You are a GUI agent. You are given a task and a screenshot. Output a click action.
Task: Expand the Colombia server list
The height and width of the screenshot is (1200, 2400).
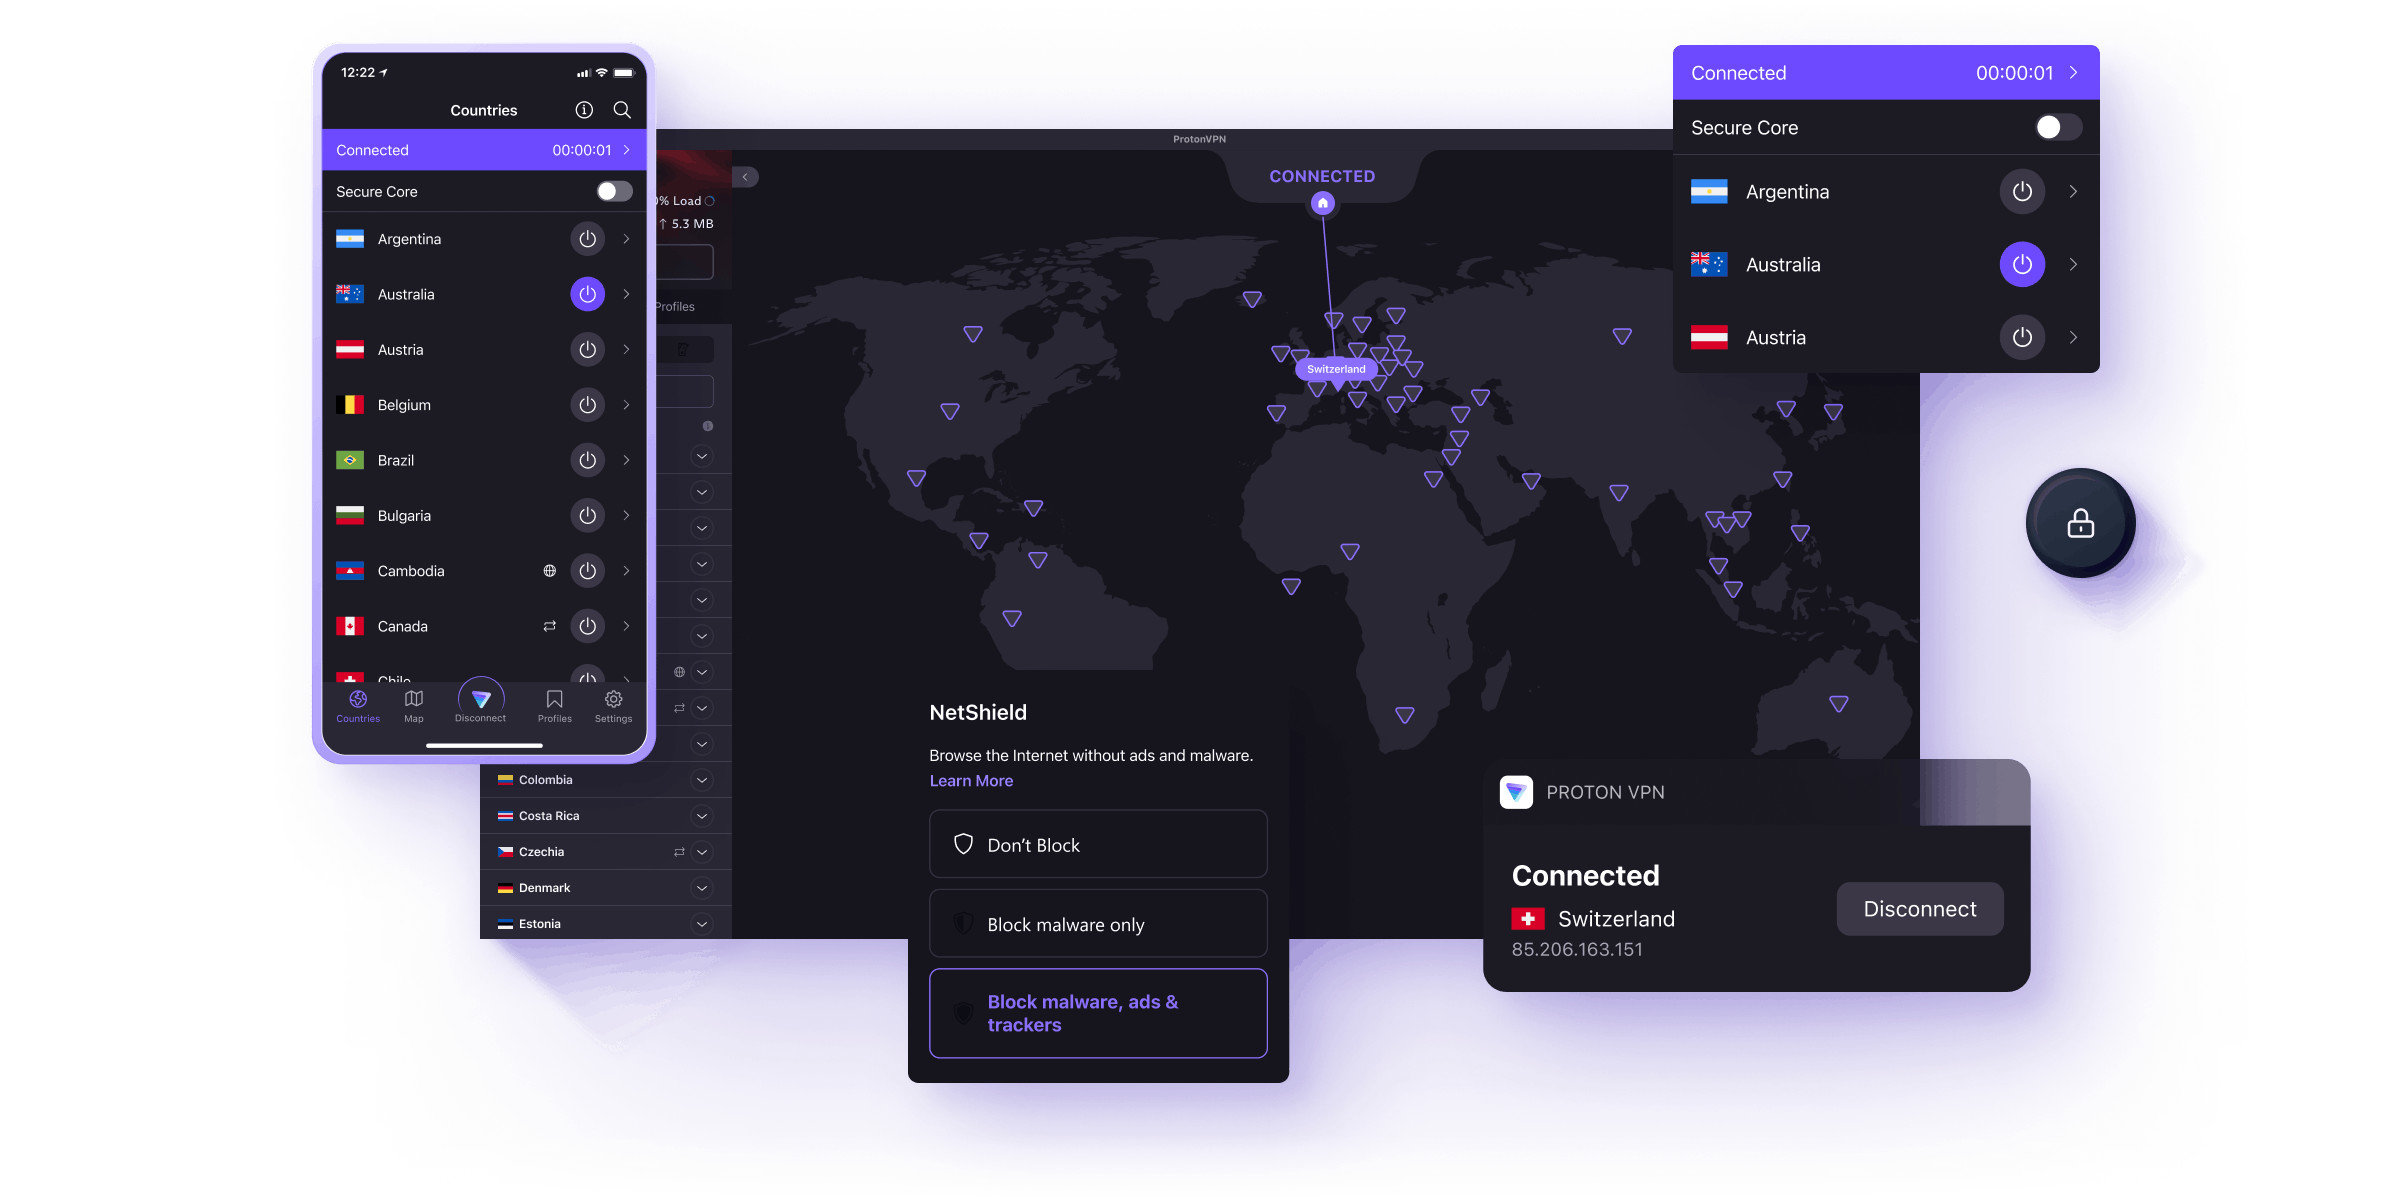pyautogui.click(x=702, y=780)
